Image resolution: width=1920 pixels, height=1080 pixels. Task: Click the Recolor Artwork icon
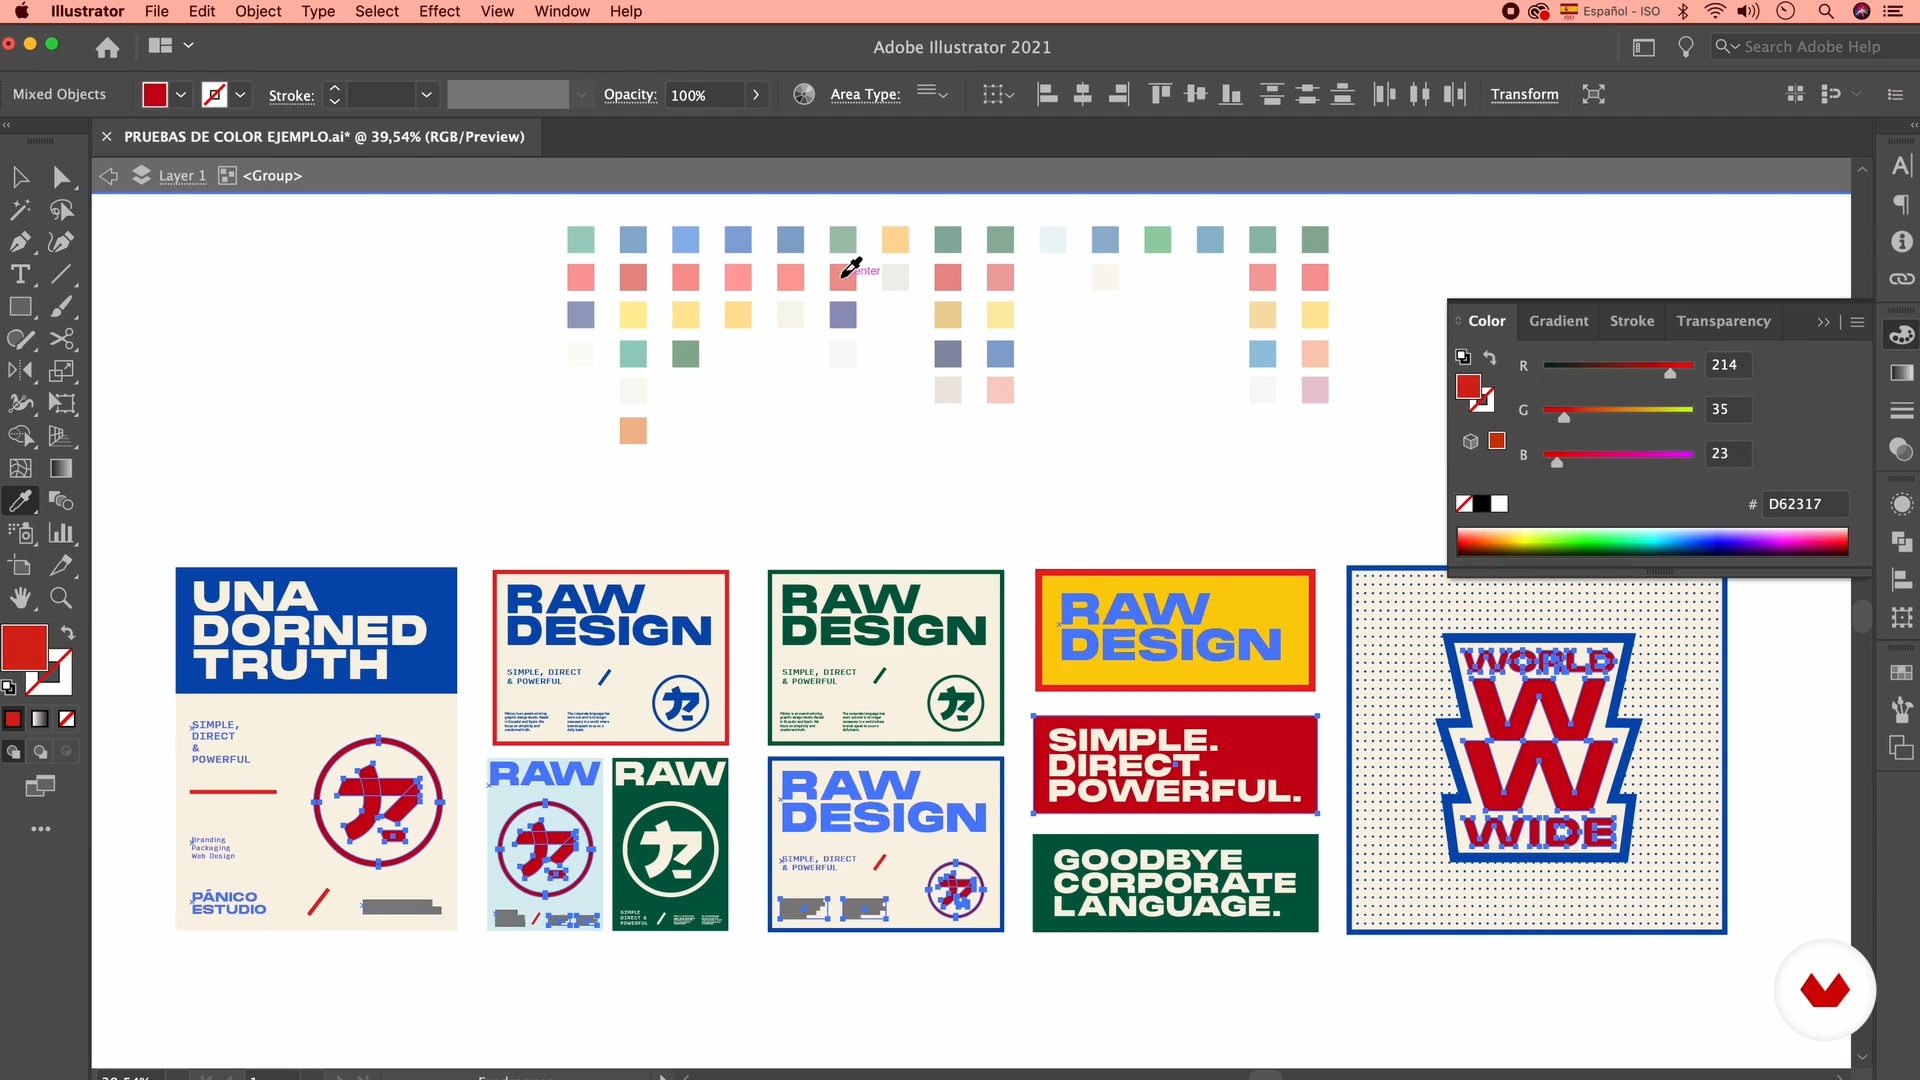(x=804, y=94)
